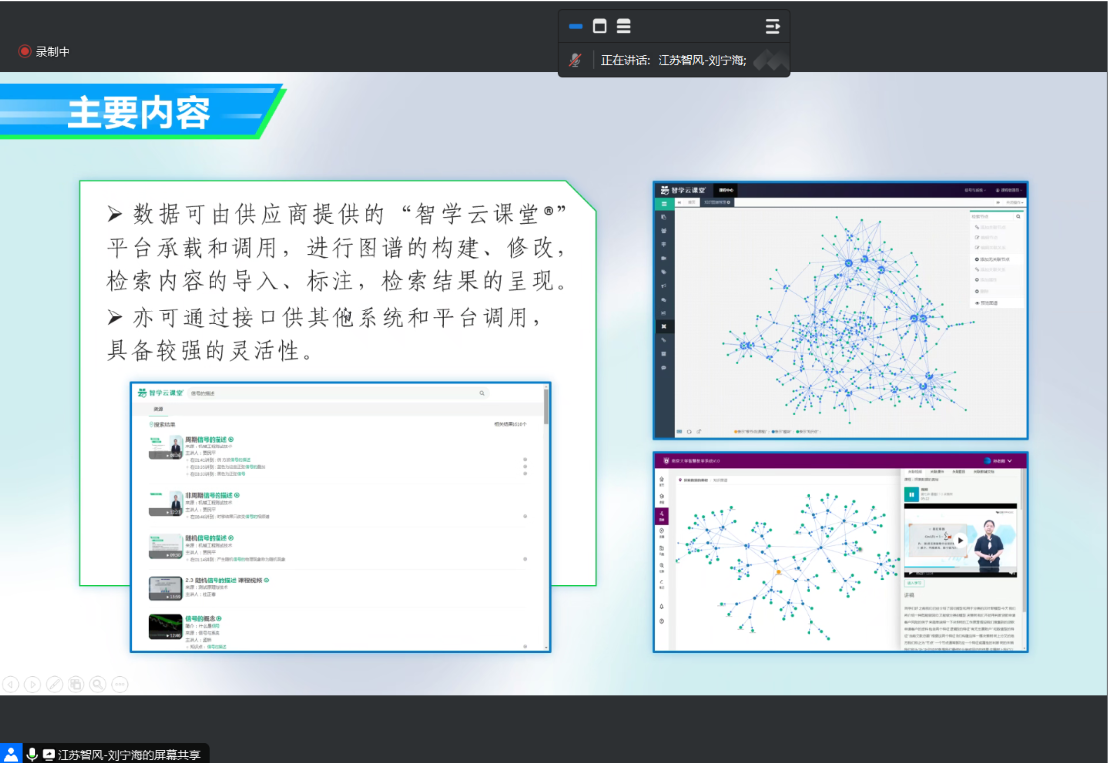Click the bullet text about 智学云课堂 platform

click(x=337, y=247)
